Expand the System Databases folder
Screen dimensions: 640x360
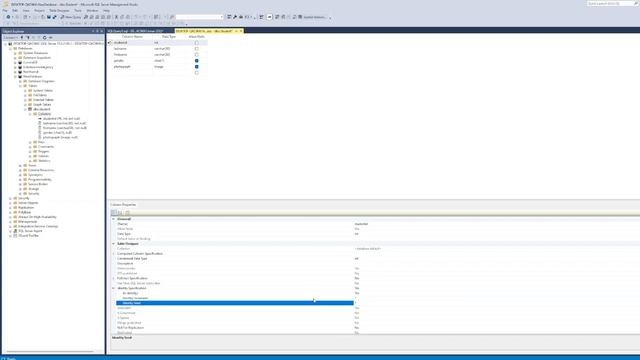[x=16, y=53]
